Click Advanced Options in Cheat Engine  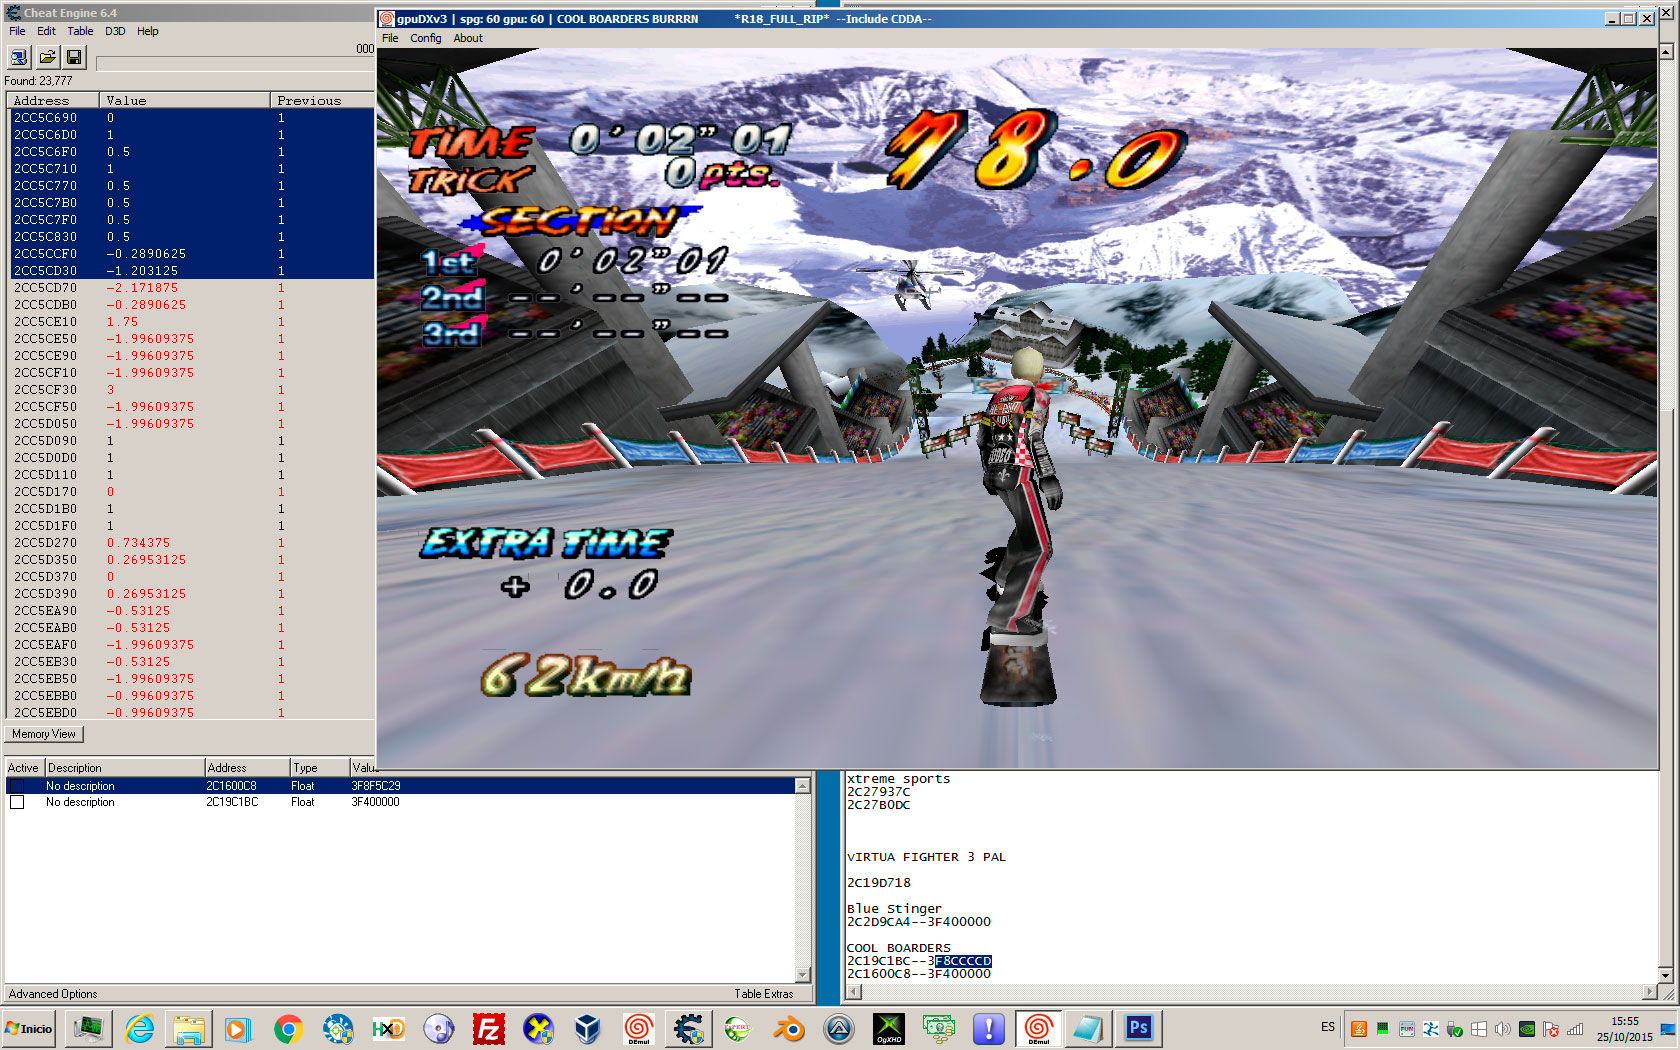(x=53, y=994)
